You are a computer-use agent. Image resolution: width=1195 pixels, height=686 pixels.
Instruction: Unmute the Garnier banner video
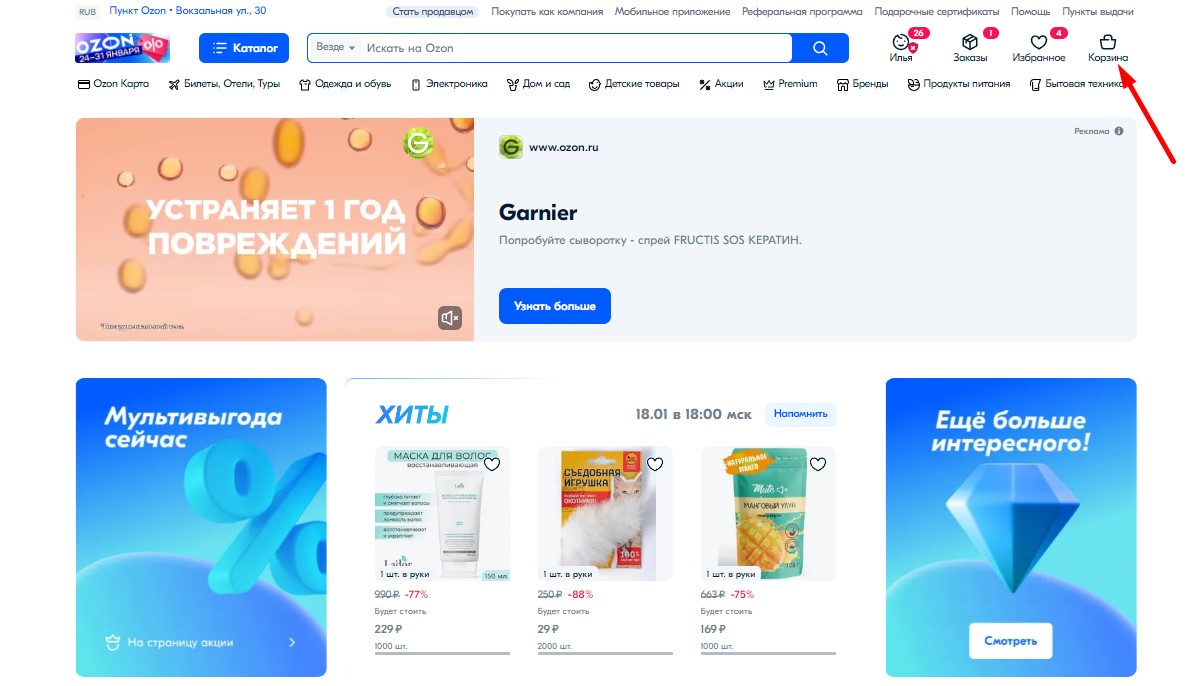point(450,318)
